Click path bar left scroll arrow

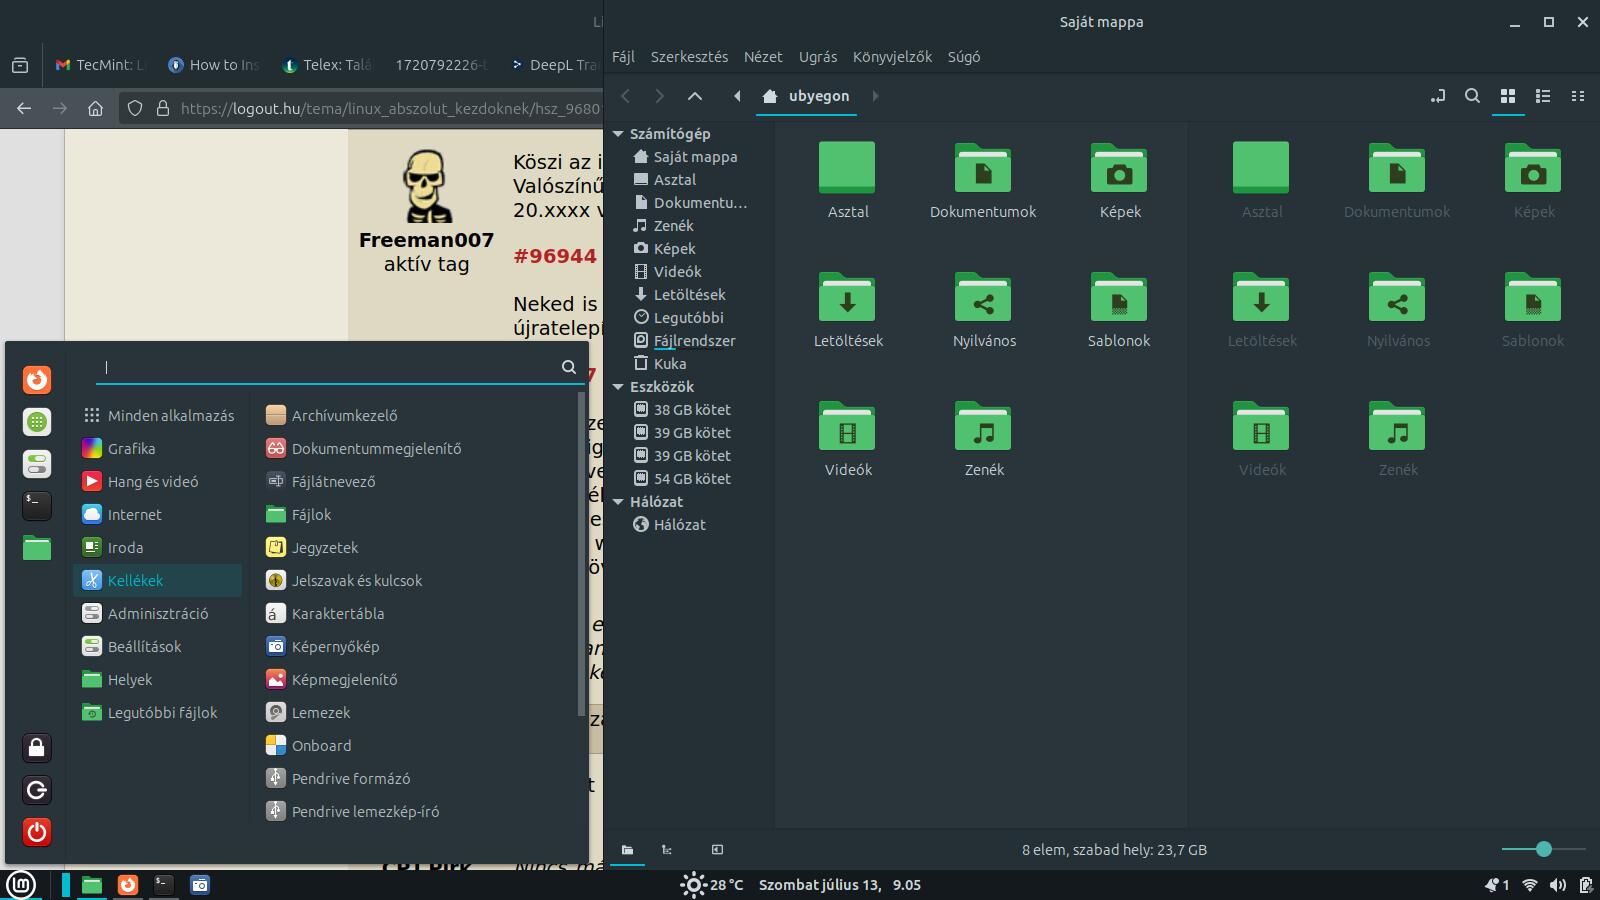(737, 96)
